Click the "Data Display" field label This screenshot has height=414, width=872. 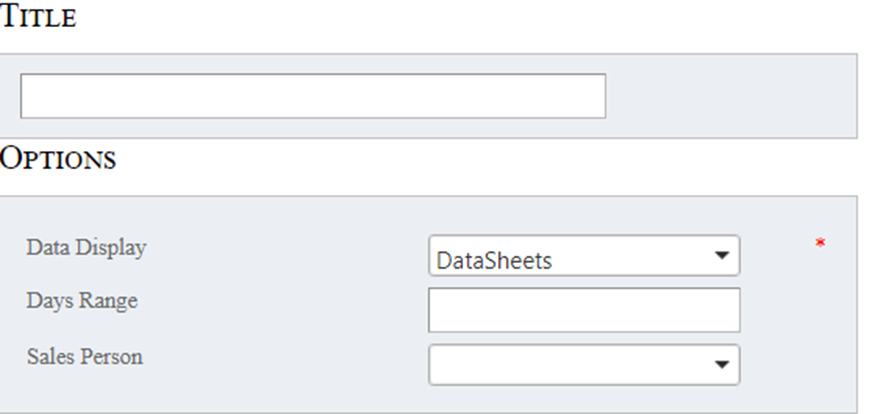(86, 247)
